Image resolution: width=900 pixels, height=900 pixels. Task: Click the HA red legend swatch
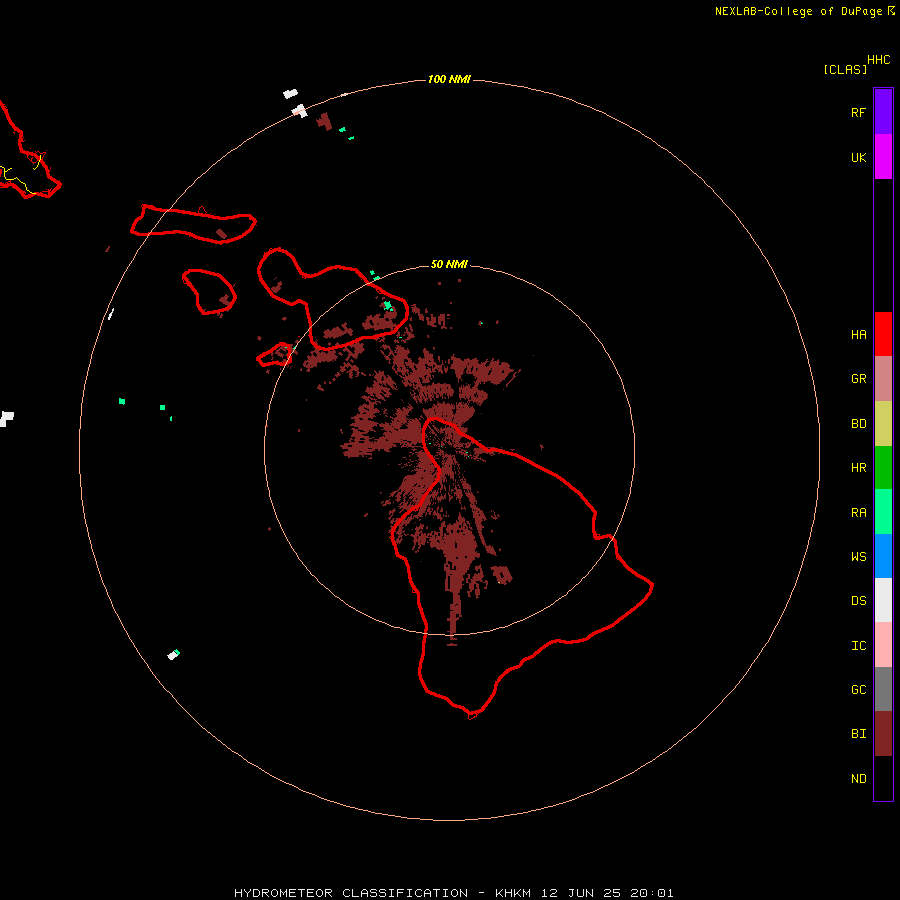pyautogui.click(x=883, y=334)
